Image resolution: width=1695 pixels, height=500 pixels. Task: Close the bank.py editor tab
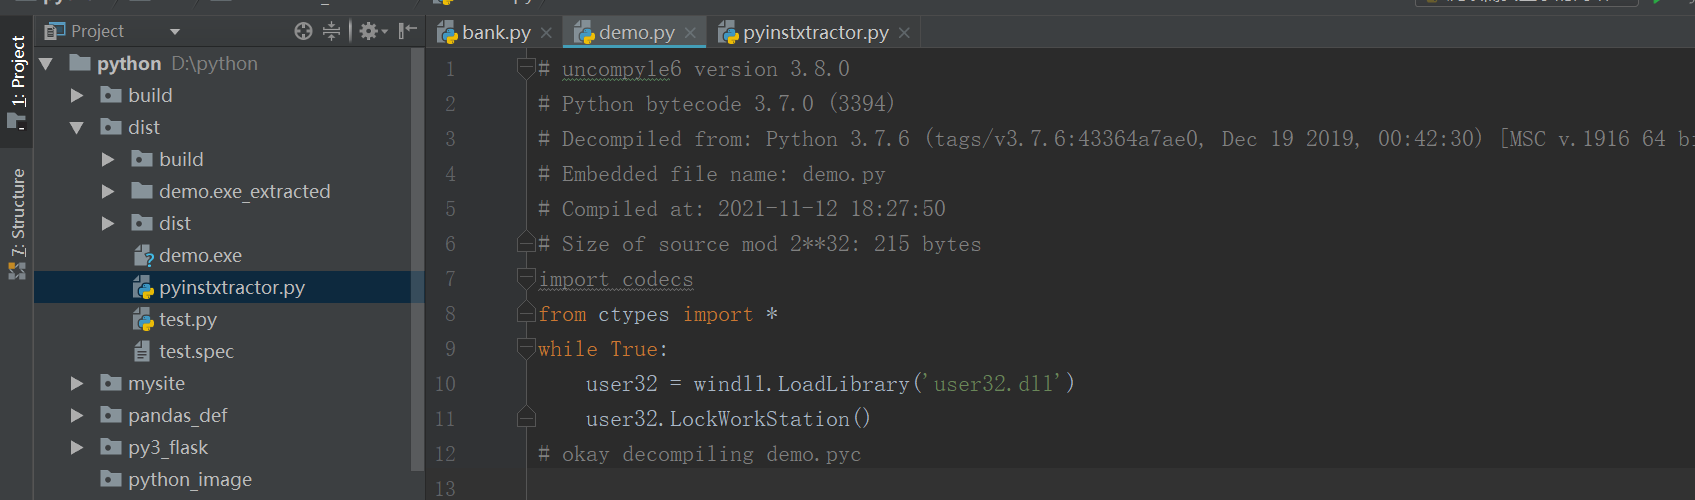point(546,33)
